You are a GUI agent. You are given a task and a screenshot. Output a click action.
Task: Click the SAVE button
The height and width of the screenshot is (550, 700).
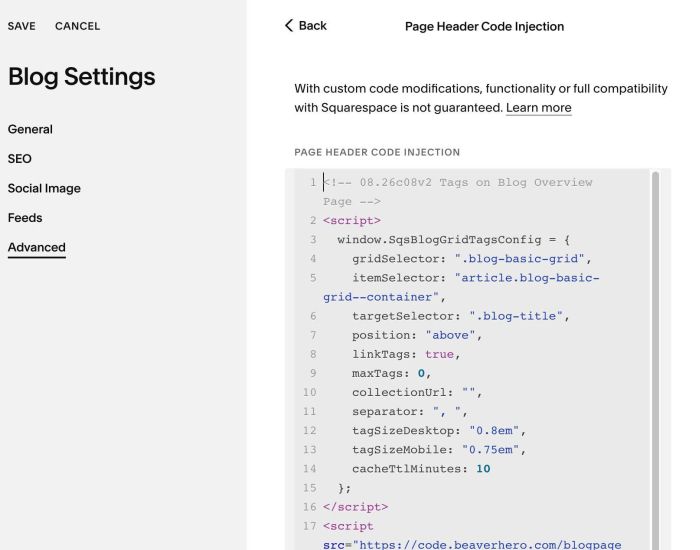[21, 26]
